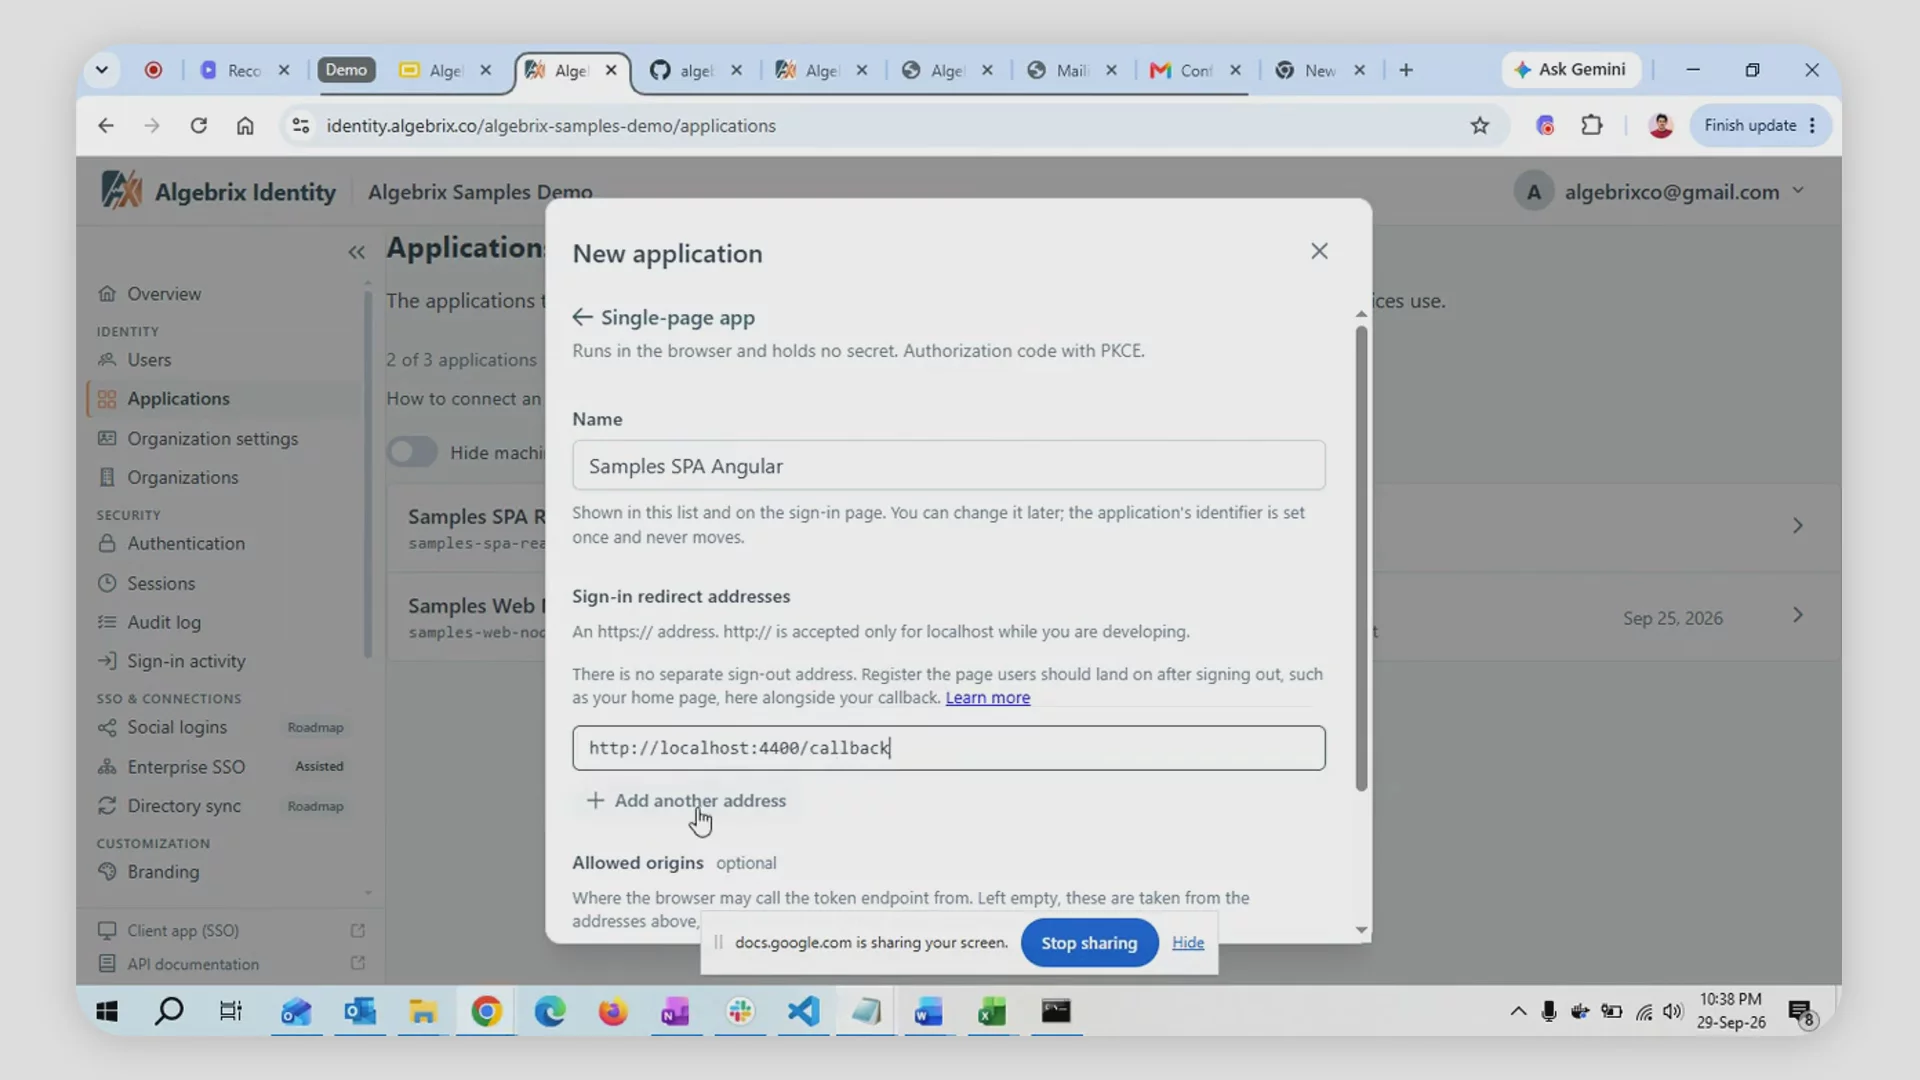
Task: Click the dialog vertical scrollbar
Action: coord(1360,558)
